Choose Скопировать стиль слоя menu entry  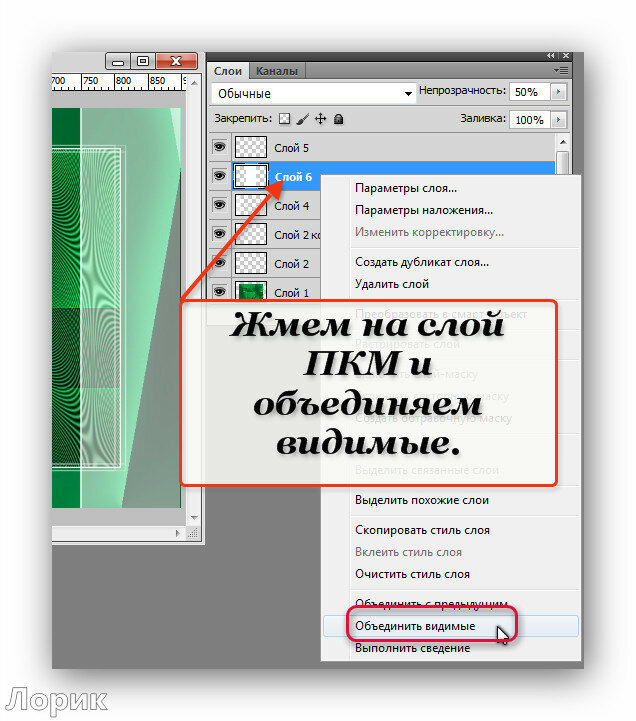click(x=422, y=530)
